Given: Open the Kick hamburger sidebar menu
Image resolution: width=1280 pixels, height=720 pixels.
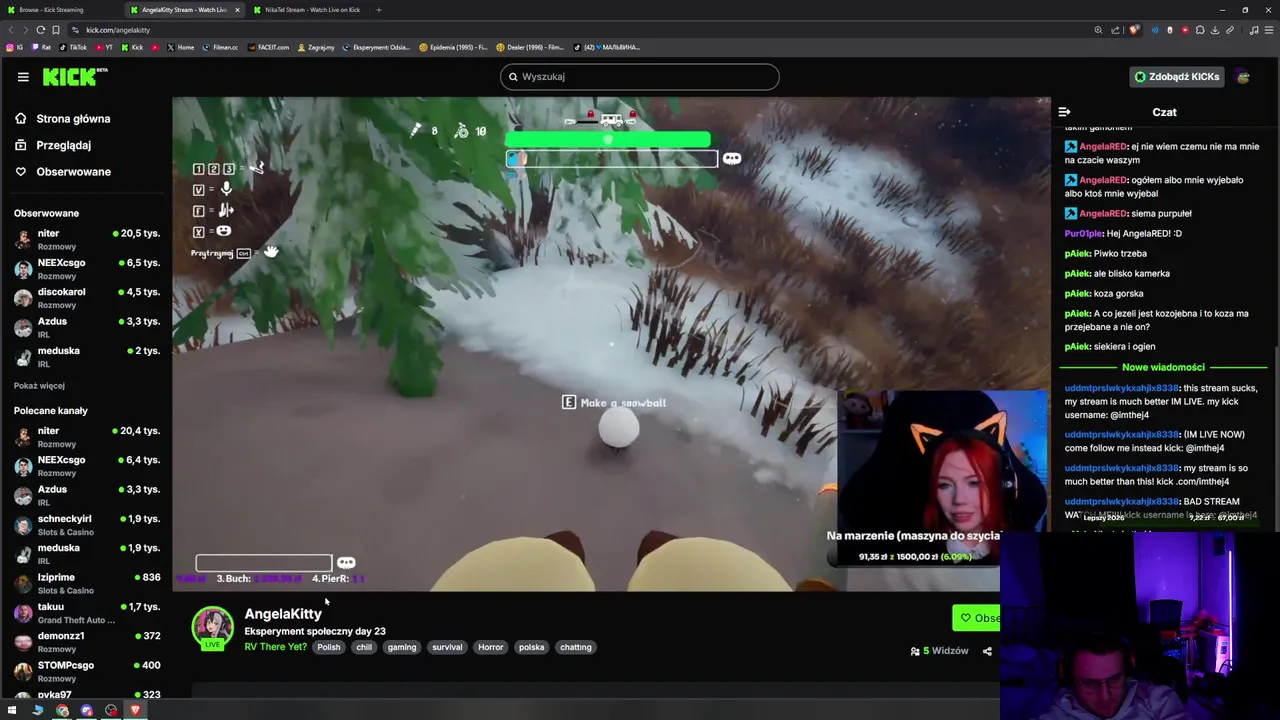Looking at the screenshot, I should pyautogui.click(x=23, y=77).
